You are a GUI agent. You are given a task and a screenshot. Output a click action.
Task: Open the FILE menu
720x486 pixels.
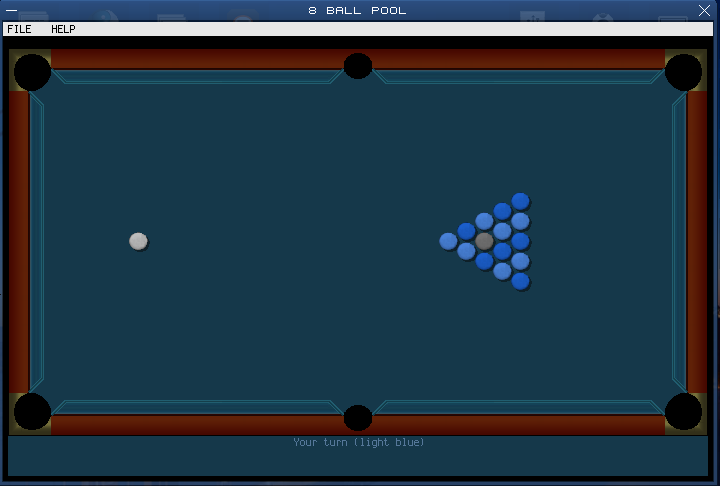19,29
